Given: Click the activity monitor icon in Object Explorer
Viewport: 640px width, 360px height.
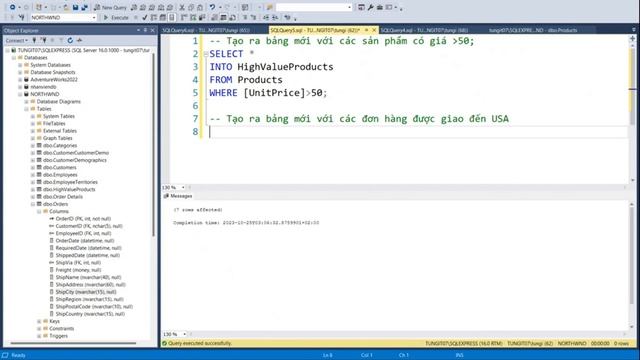Looking at the screenshot, I should click(x=80, y=40).
